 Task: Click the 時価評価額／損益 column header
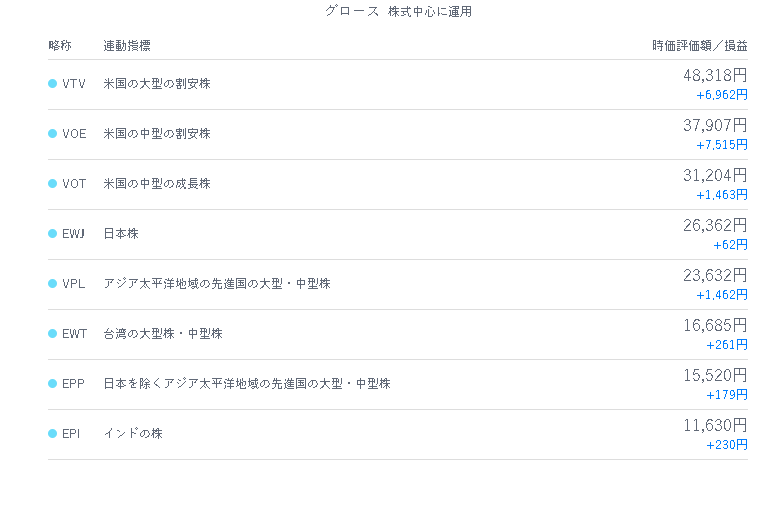(699, 46)
